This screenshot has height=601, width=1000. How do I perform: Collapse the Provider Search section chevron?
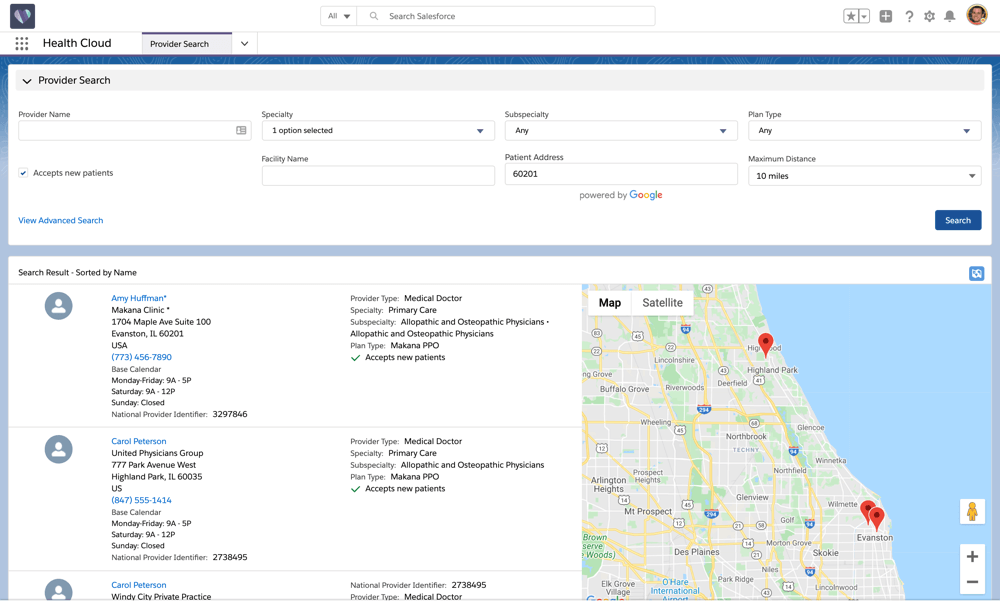[x=27, y=81]
